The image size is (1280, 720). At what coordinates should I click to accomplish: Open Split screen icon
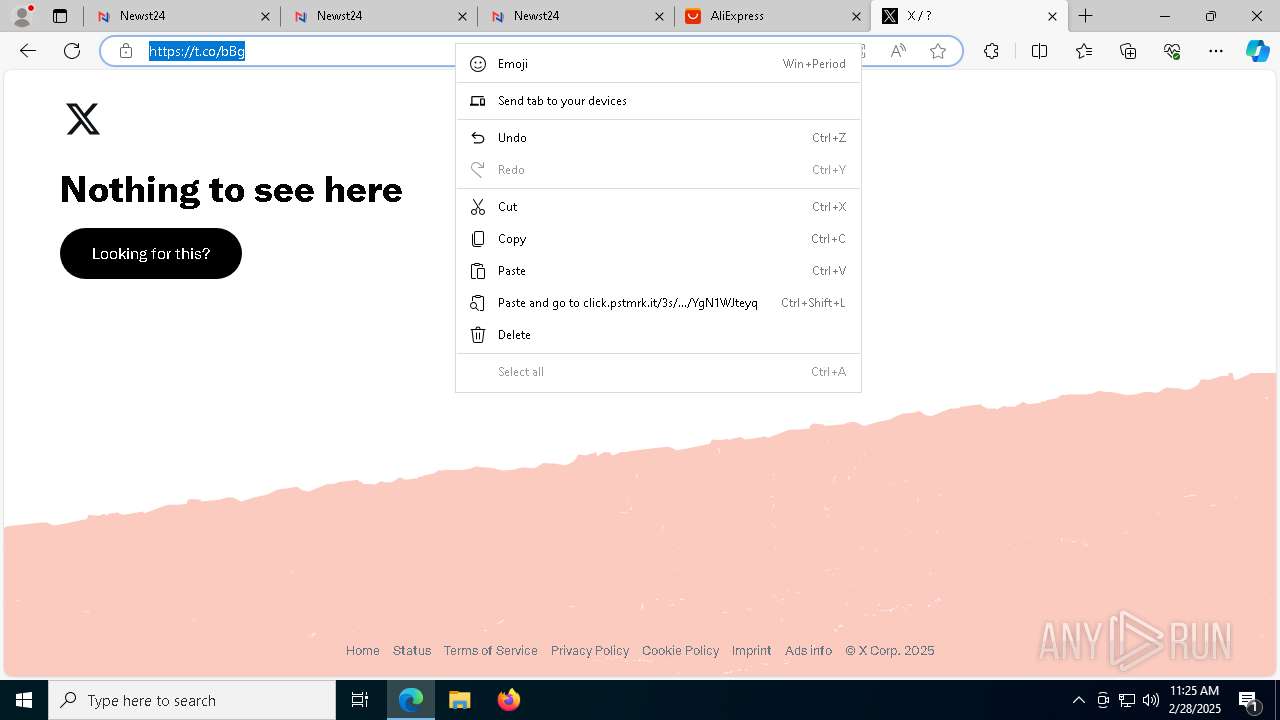tap(1039, 51)
